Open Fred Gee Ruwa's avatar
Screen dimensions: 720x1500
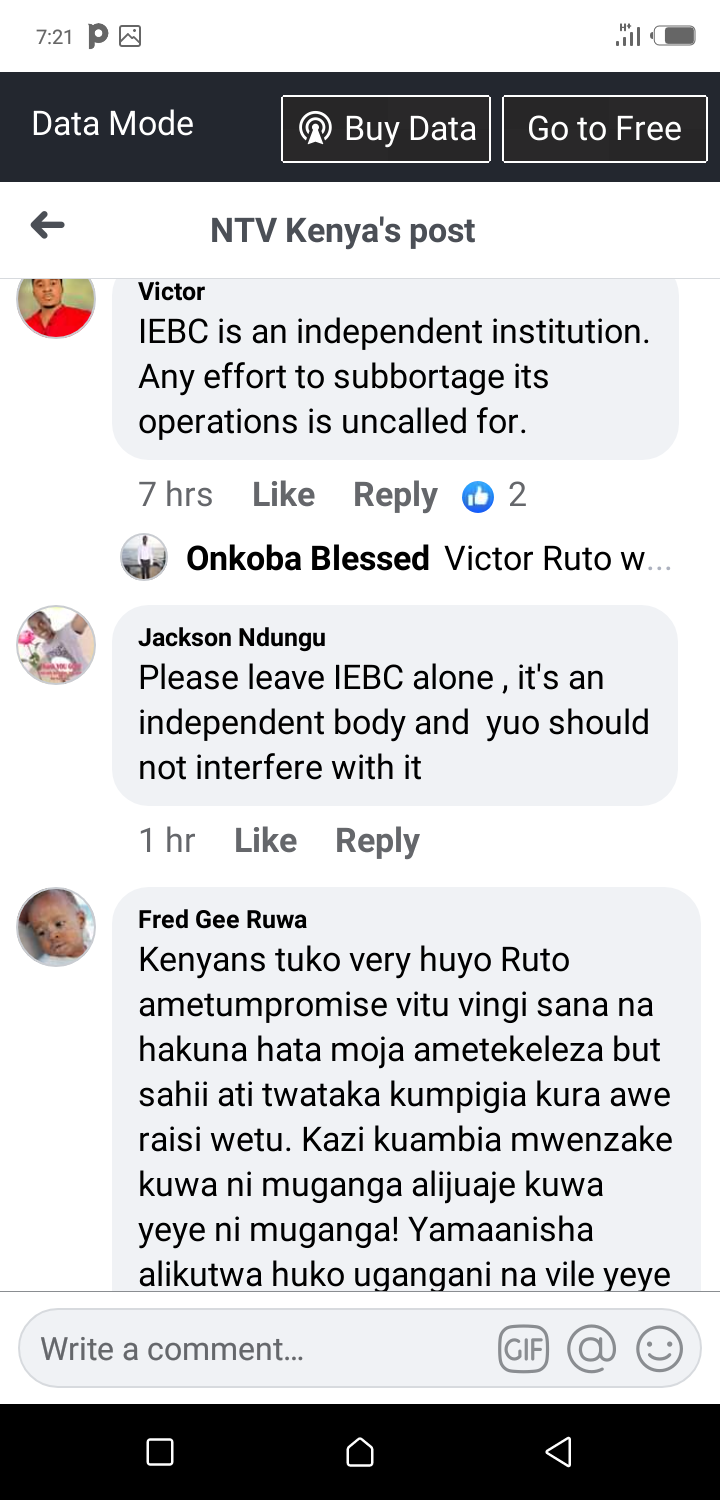[56, 926]
